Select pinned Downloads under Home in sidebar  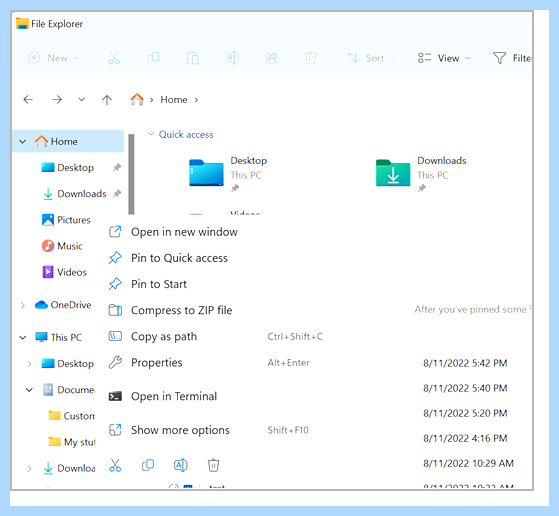(81, 194)
